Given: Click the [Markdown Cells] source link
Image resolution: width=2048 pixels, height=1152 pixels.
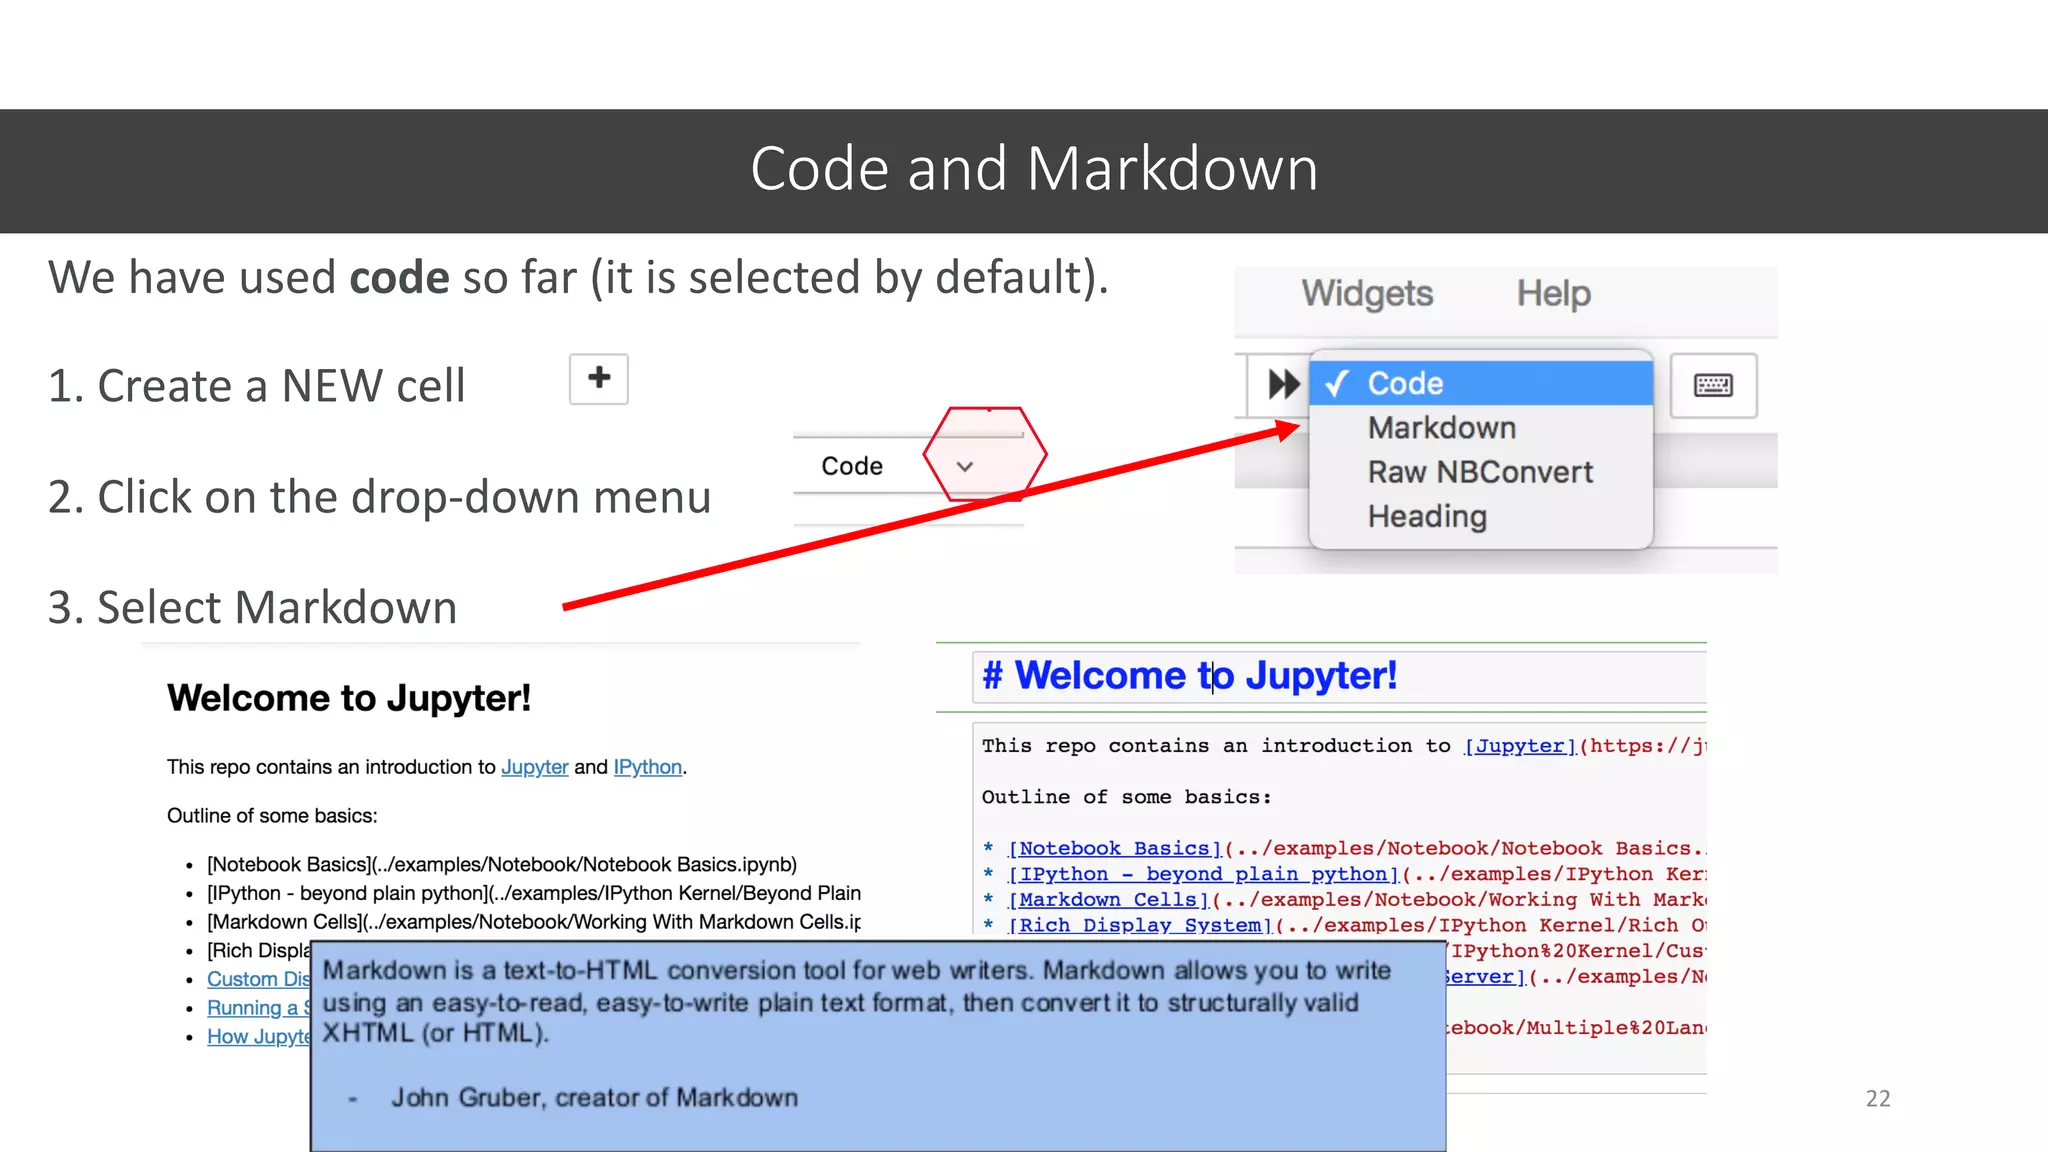Looking at the screenshot, I should (x=1108, y=900).
